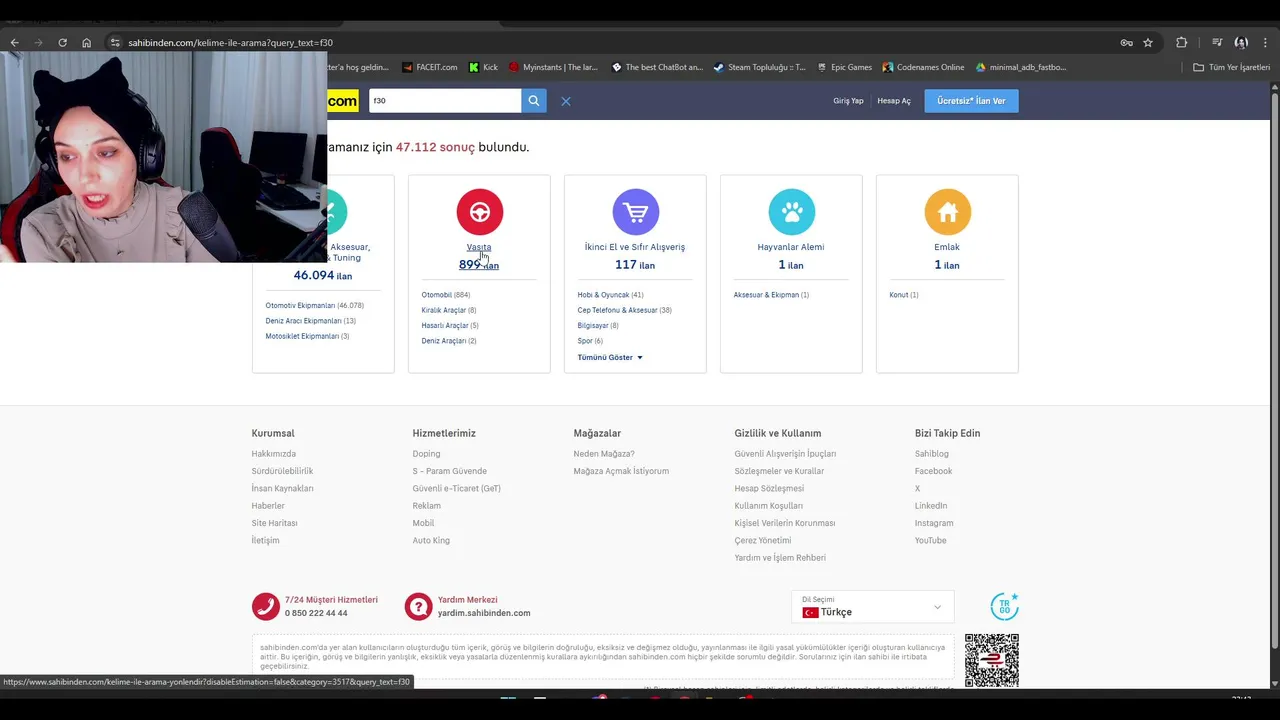
Task: Open the shopping cart category icon
Action: (635, 212)
